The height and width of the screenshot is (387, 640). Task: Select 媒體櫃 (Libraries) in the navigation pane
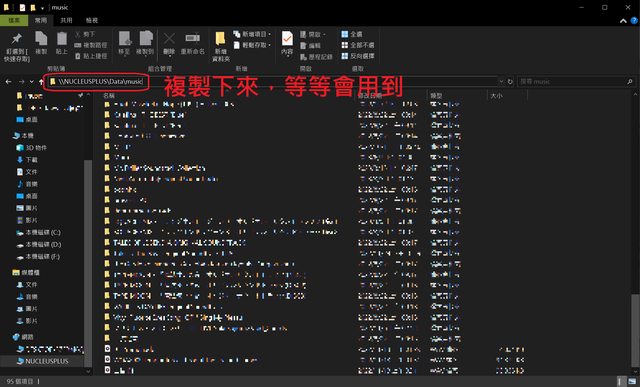(26, 272)
